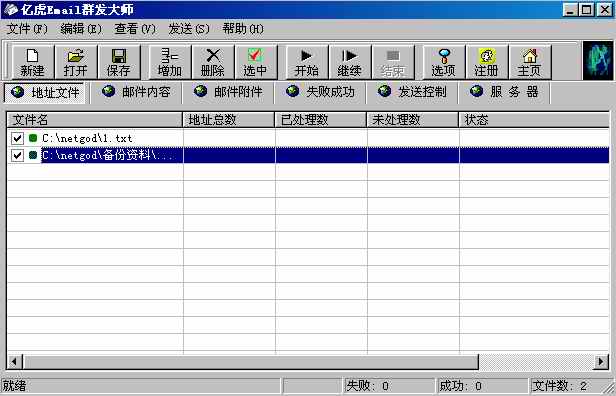Sort by the 文件名 column header

(95, 120)
